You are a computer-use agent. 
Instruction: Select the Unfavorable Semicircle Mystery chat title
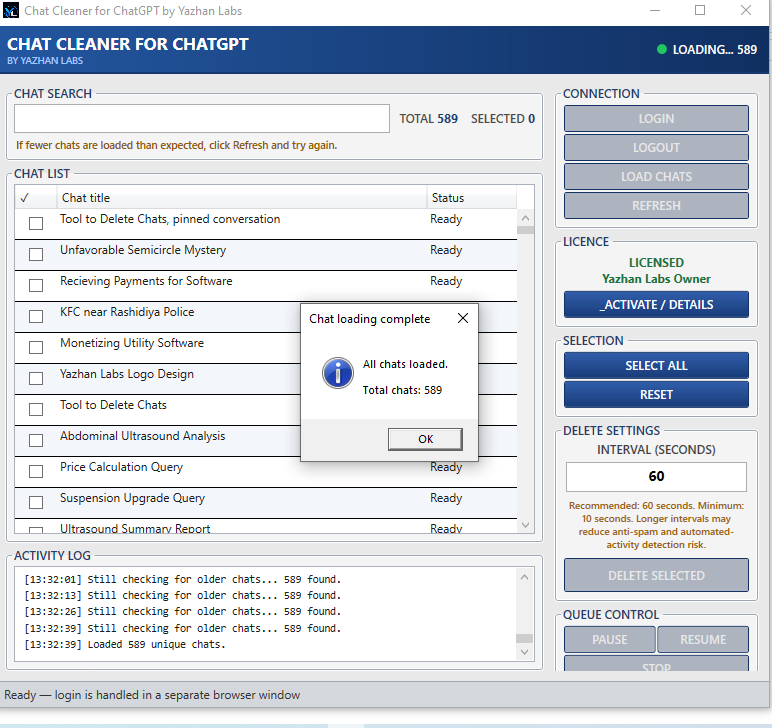pos(143,250)
